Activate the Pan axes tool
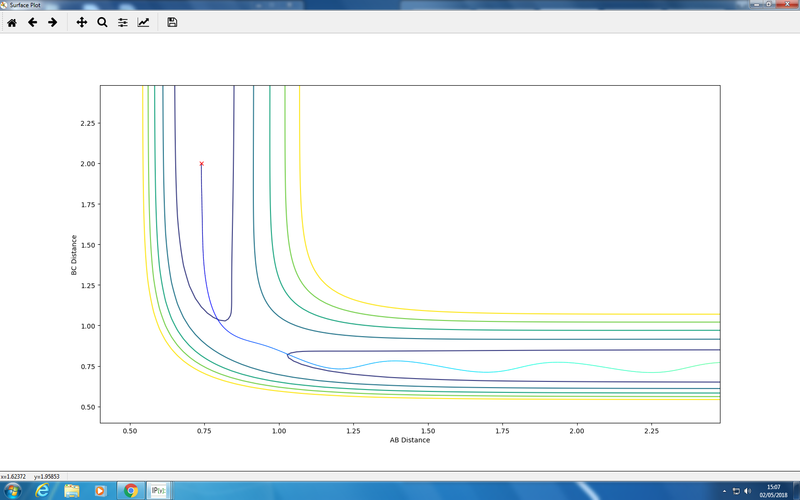The height and width of the screenshot is (500, 800). pyautogui.click(x=82, y=22)
